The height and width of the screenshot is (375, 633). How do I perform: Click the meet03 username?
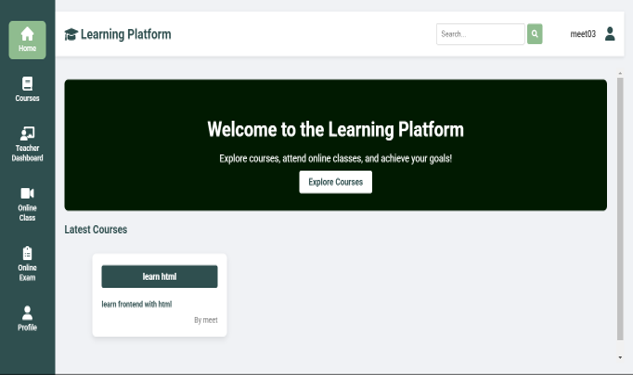583,34
